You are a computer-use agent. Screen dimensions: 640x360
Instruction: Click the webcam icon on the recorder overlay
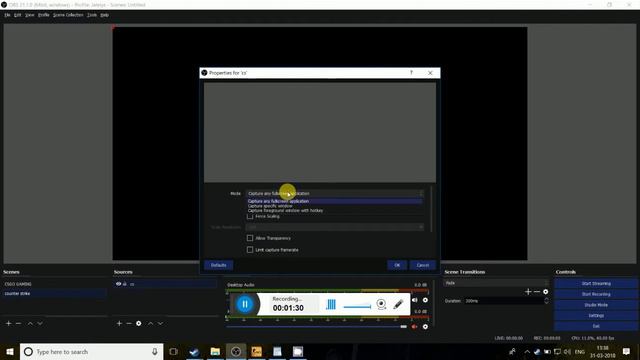(381, 304)
